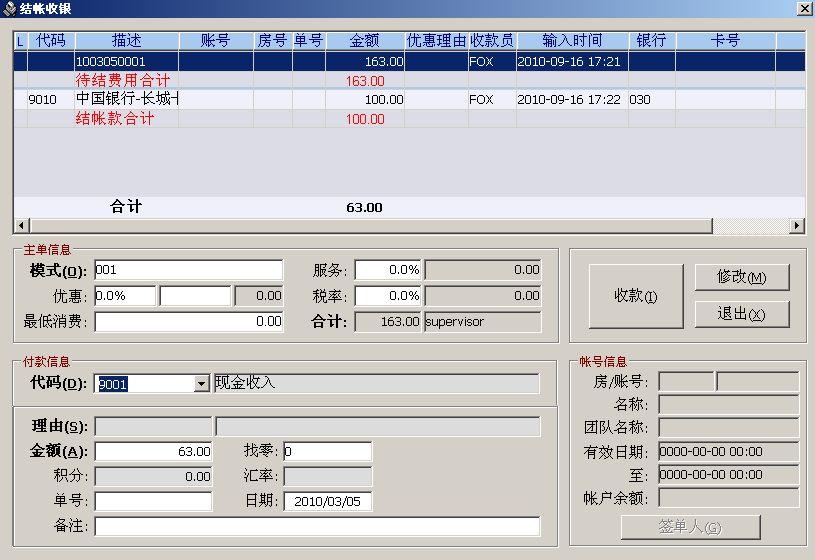The image size is (815, 560).
Task: Open the 代码 payment code dropdown
Action: click(201, 384)
